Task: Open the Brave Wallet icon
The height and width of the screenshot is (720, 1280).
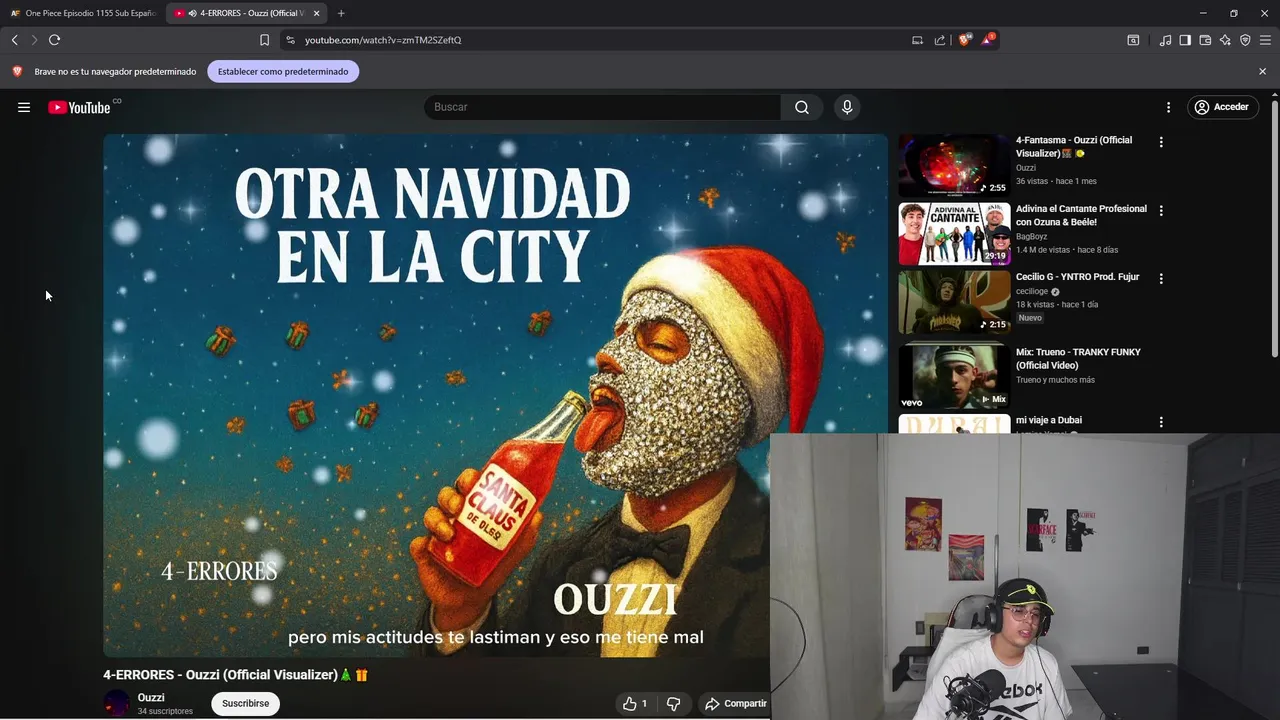Action: (1205, 40)
